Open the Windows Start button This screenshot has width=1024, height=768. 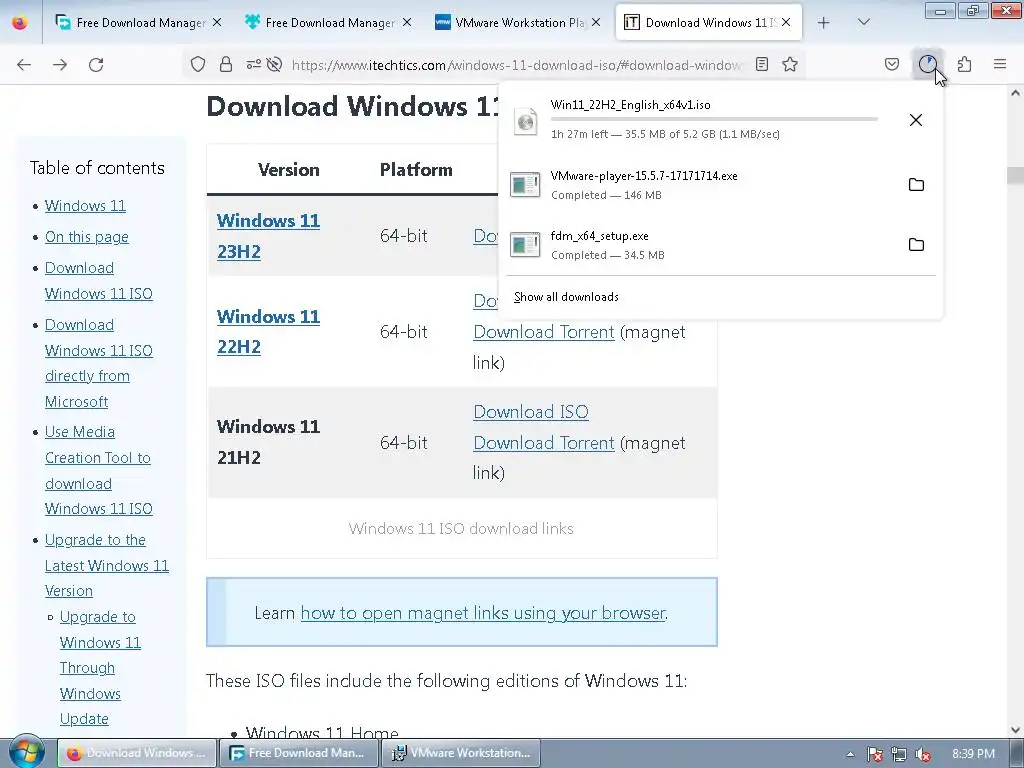click(x=26, y=752)
